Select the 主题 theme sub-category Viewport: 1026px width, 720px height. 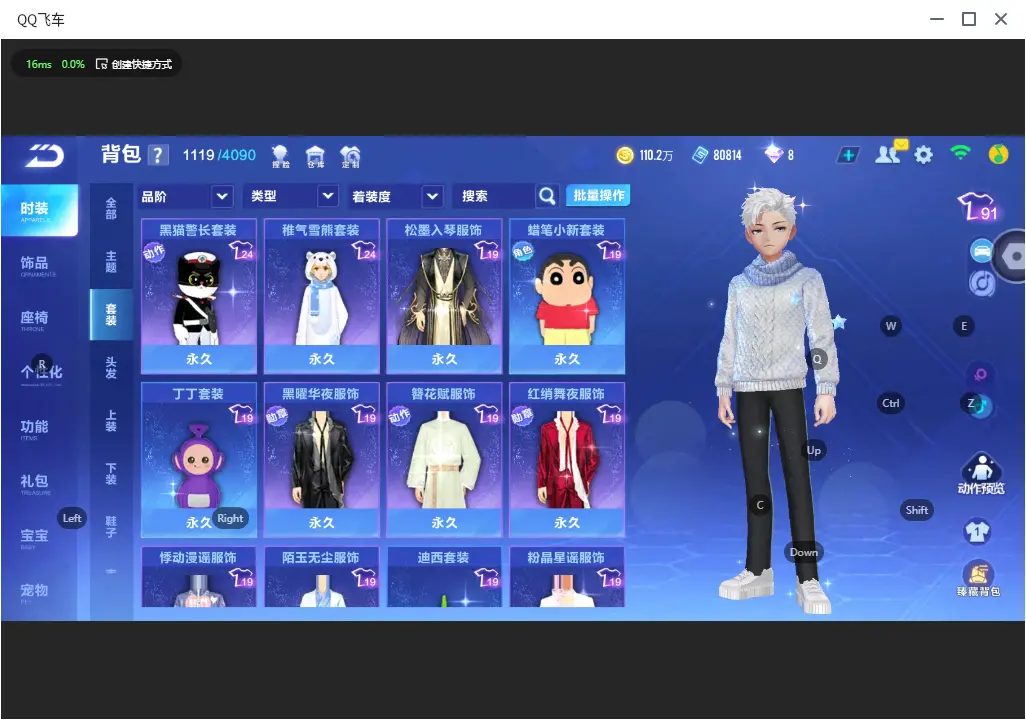tap(111, 261)
